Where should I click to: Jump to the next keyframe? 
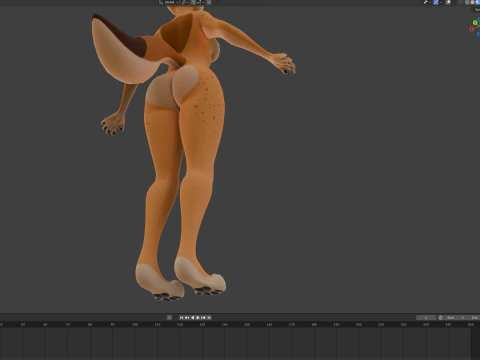coord(203,318)
